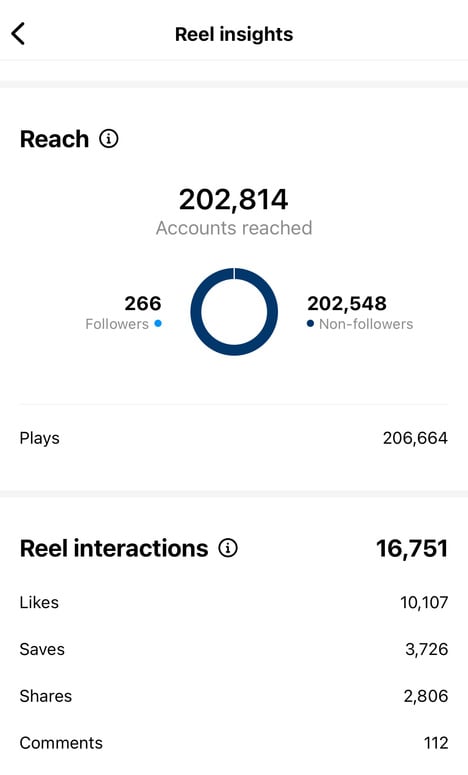The image size is (468, 775).
Task: Select the Likes row
Action: [x=234, y=603]
